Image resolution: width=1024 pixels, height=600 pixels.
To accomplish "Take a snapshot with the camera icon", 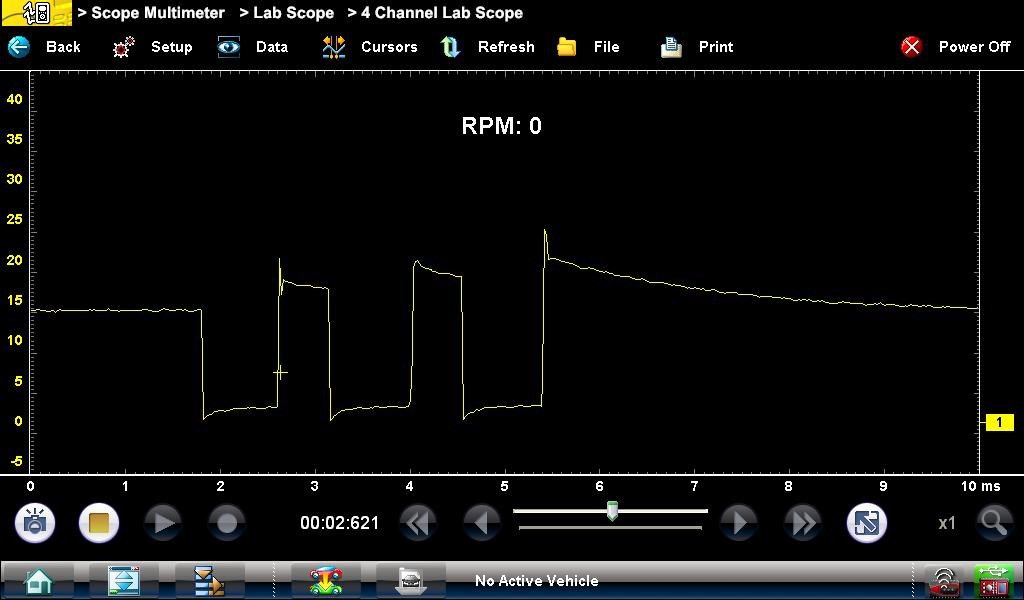I will 35,523.
